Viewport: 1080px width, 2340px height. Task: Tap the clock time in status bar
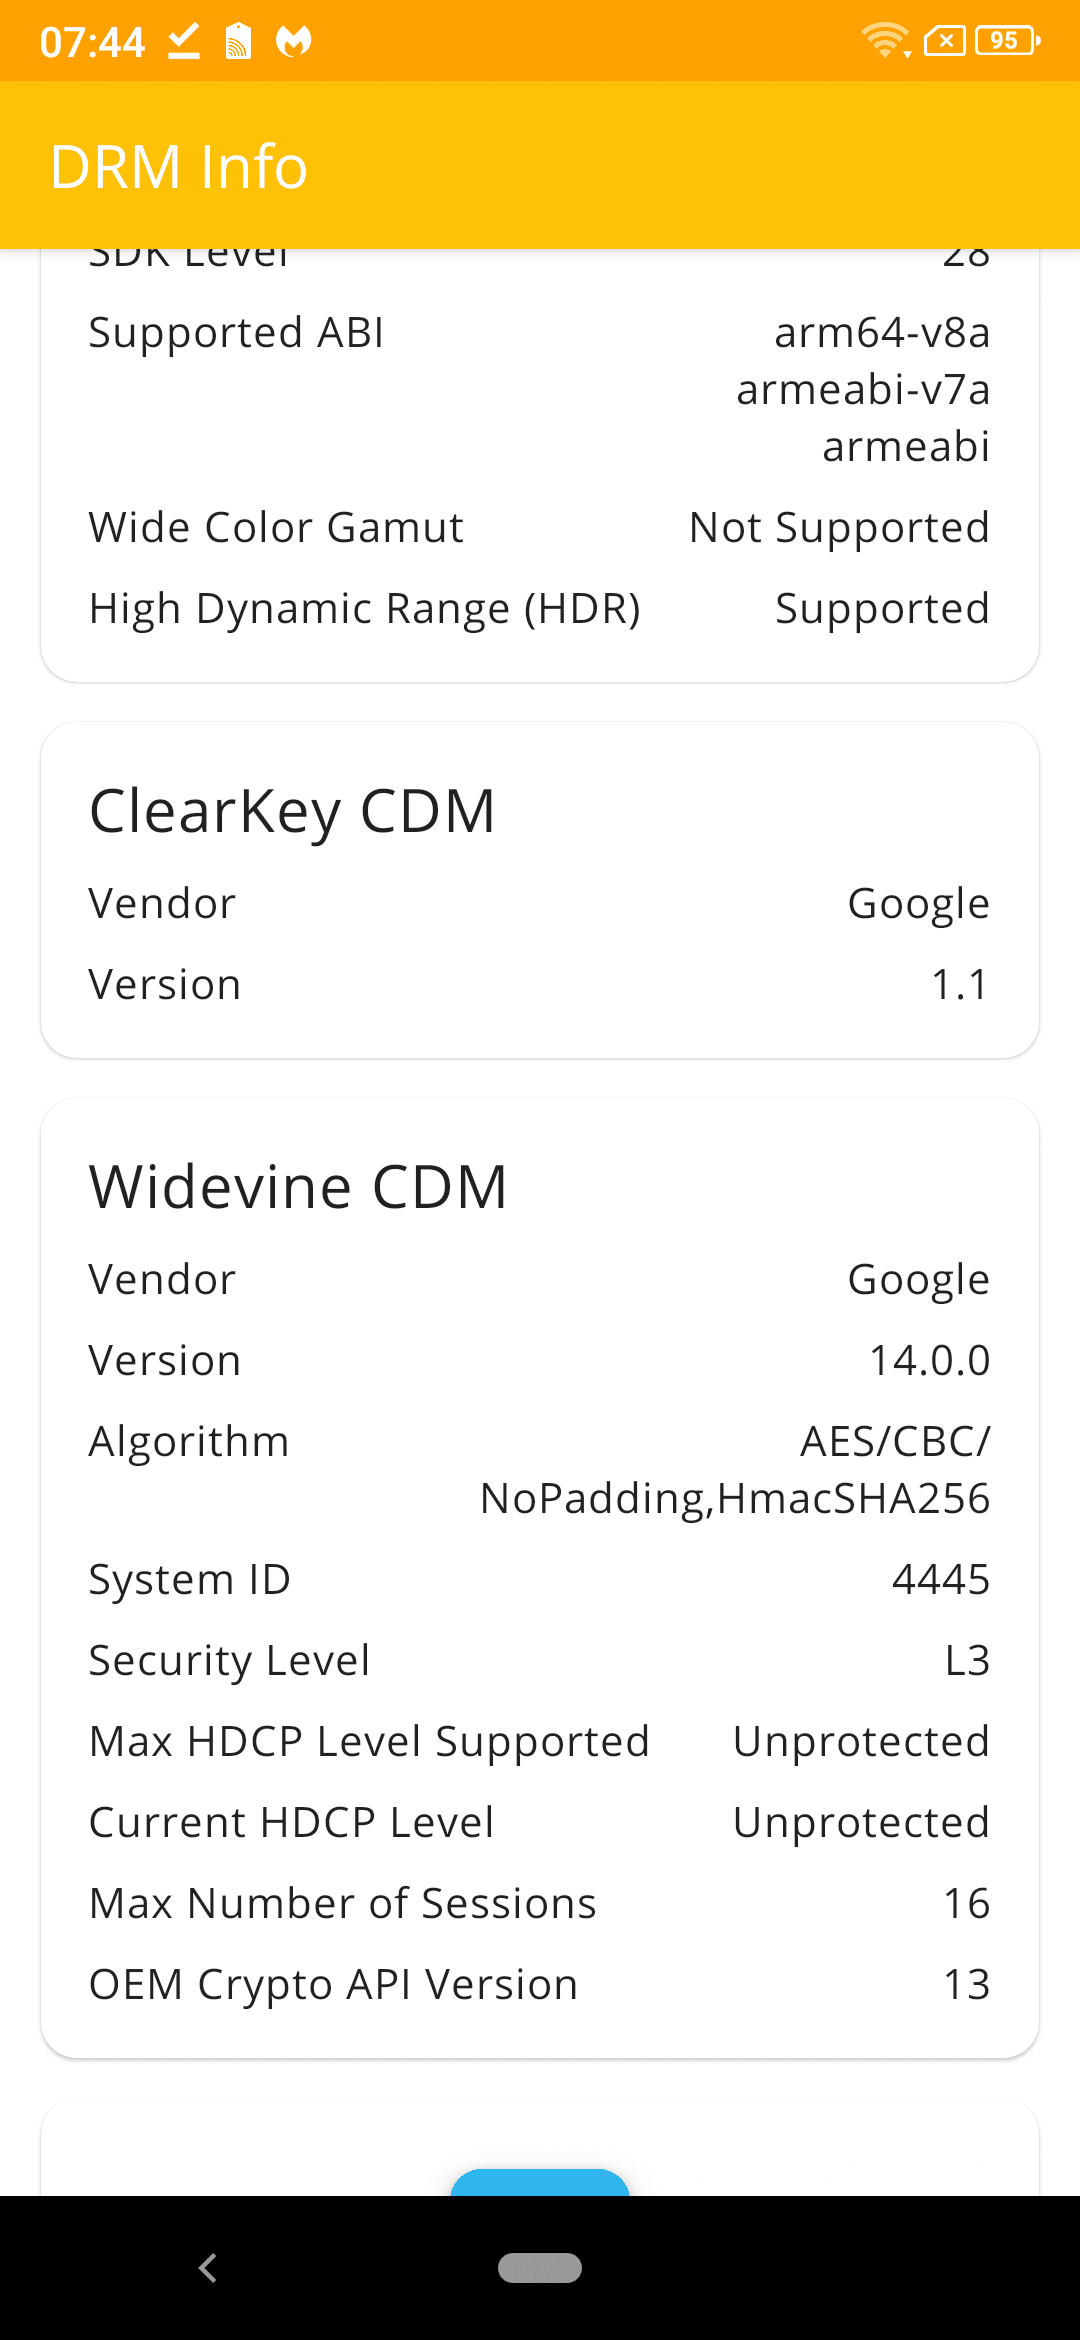92,43
